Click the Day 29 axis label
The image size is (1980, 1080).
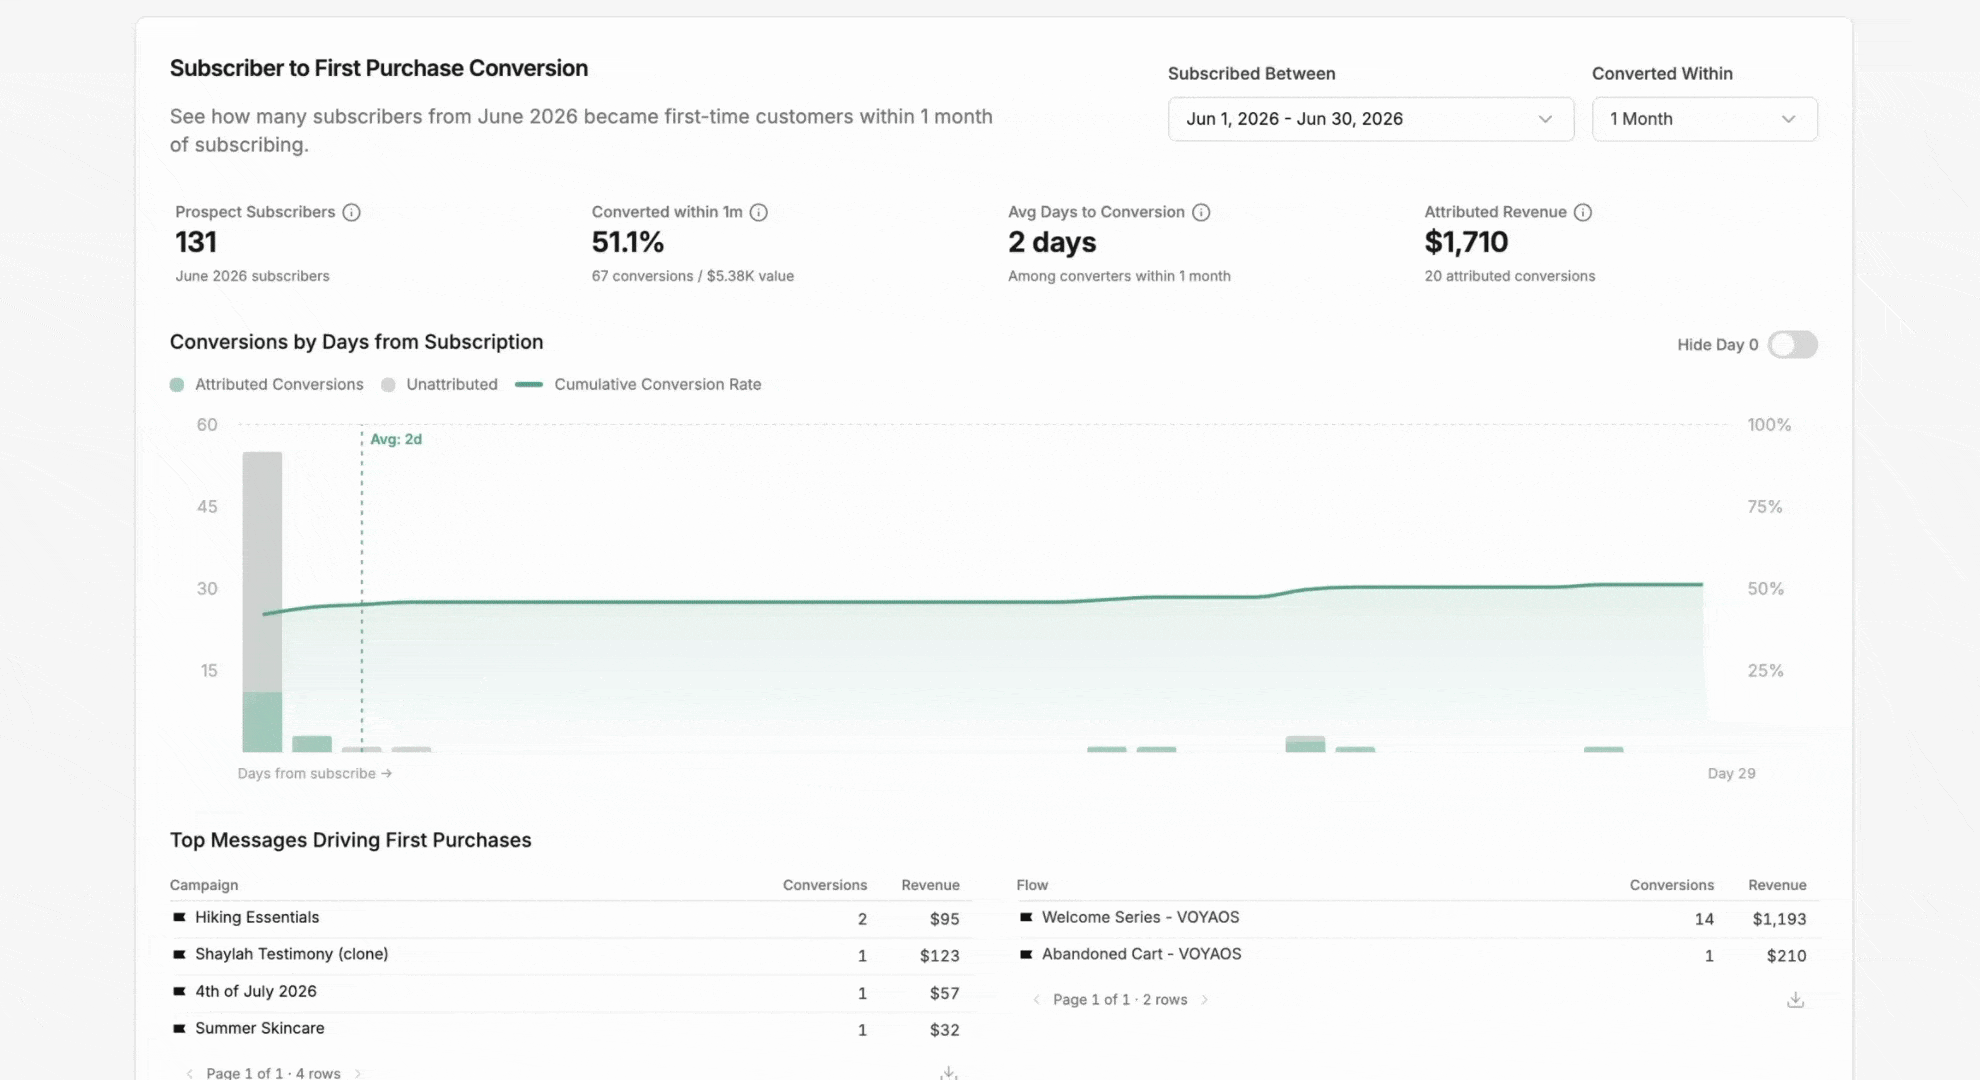[1731, 773]
